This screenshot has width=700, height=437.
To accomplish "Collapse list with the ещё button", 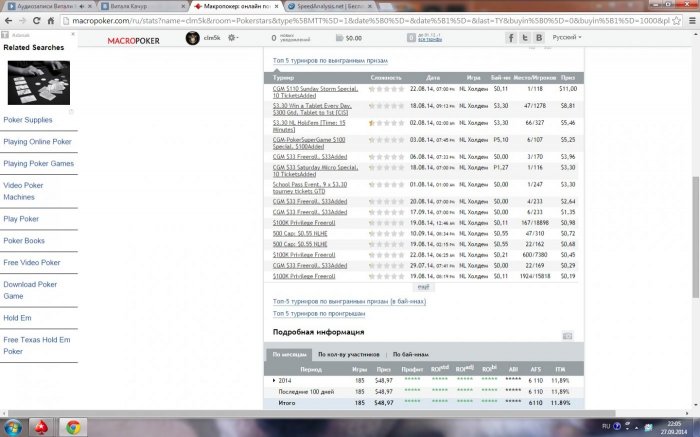I will point(423,287).
